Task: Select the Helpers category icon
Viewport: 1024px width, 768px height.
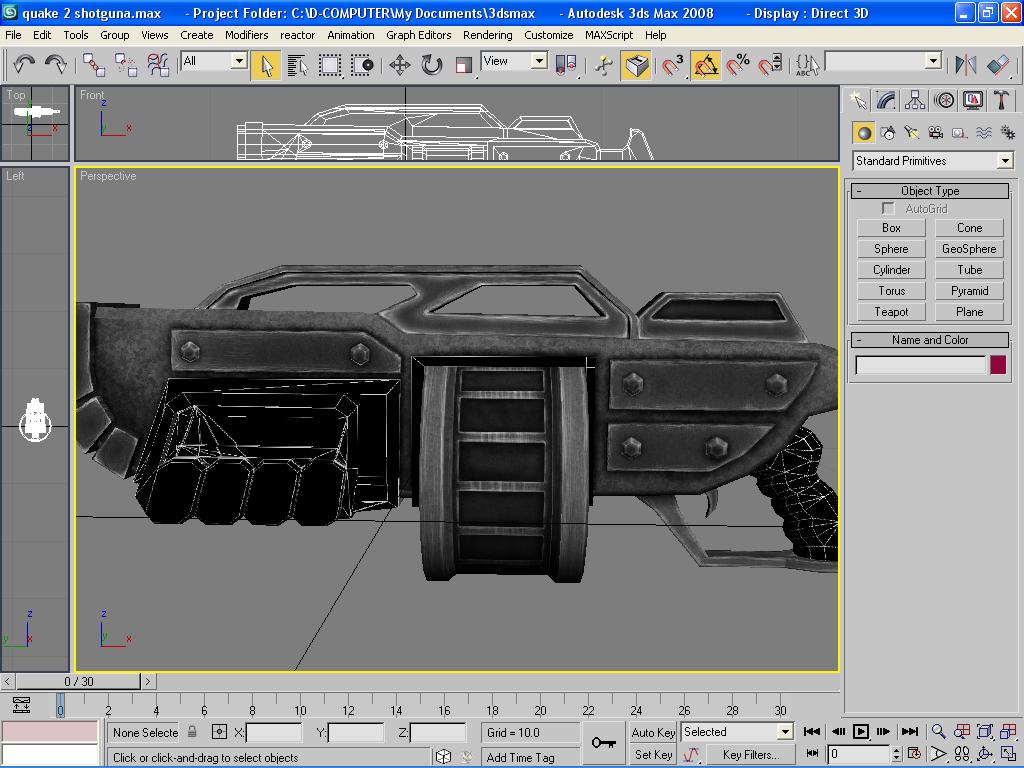Action: 959,133
